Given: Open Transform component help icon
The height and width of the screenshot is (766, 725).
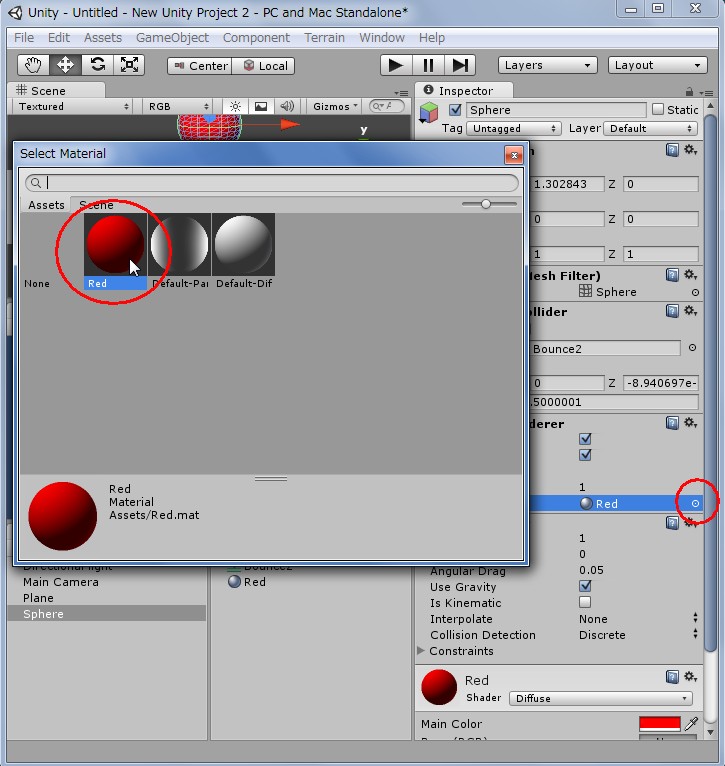Looking at the screenshot, I should coord(673,150).
